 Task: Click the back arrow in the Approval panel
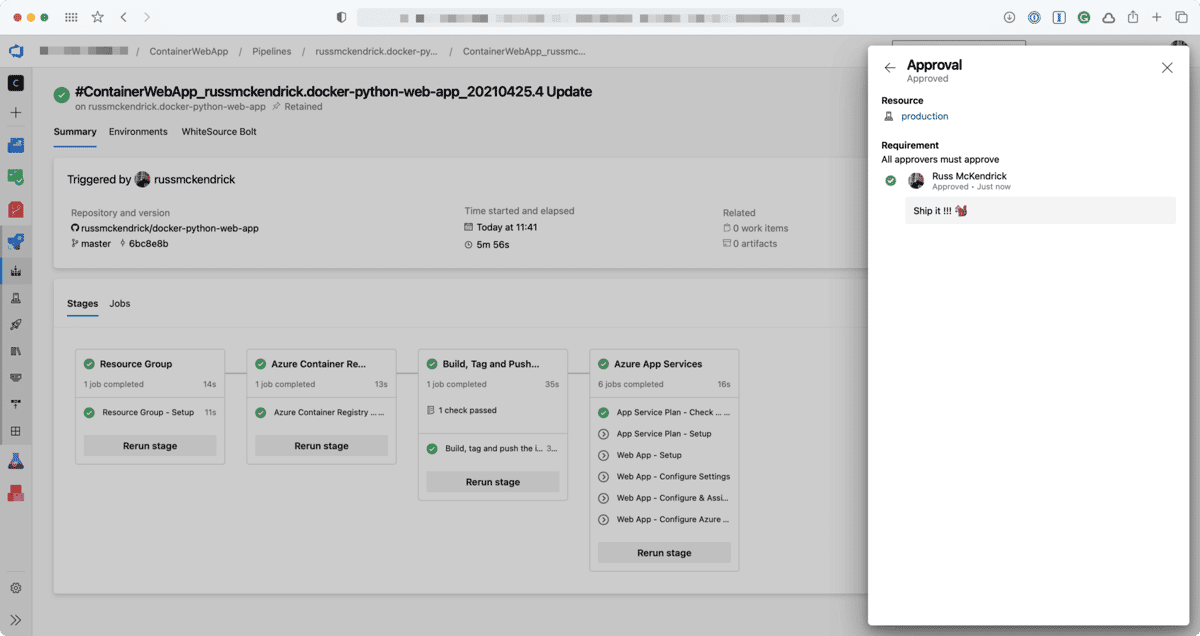coord(890,67)
